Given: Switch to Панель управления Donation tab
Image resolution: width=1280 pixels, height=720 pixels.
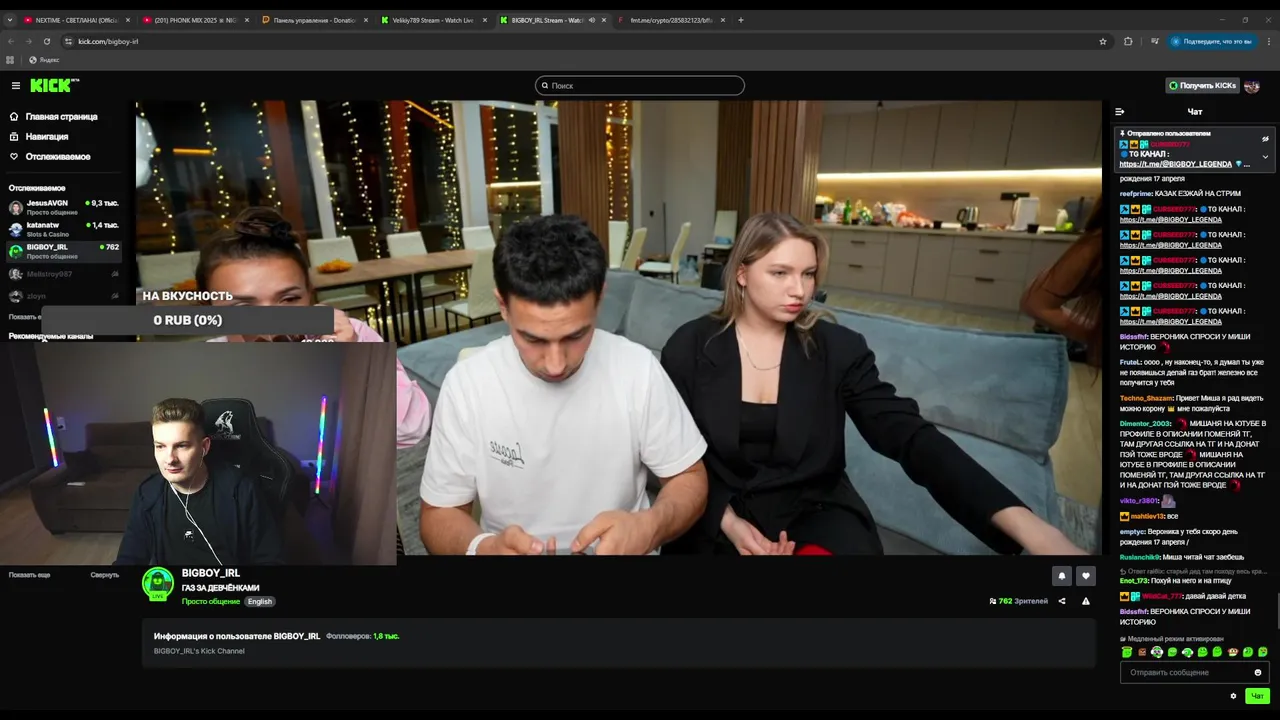Looking at the screenshot, I should 314,20.
